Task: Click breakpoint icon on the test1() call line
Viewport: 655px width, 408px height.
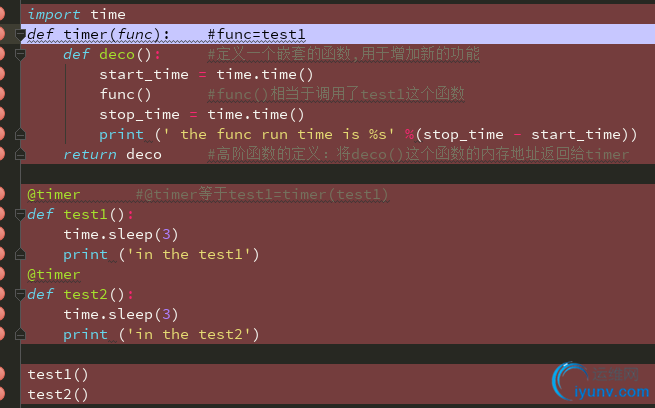Action: pos(3,374)
